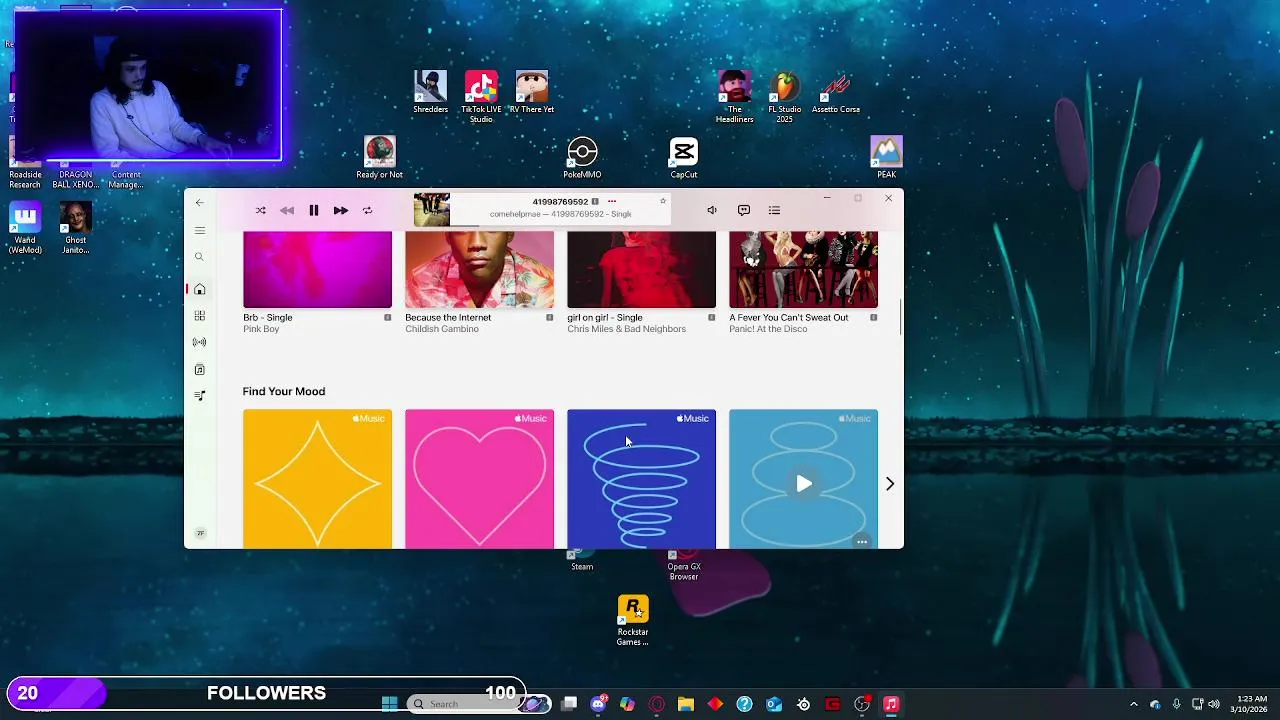Open the blue swirl mood playlist tile
The image size is (1280, 720).
click(x=641, y=479)
